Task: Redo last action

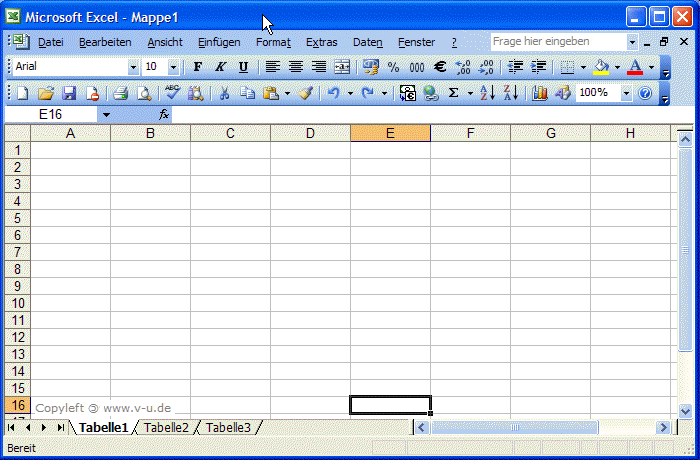Action: (x=367, y=93)
